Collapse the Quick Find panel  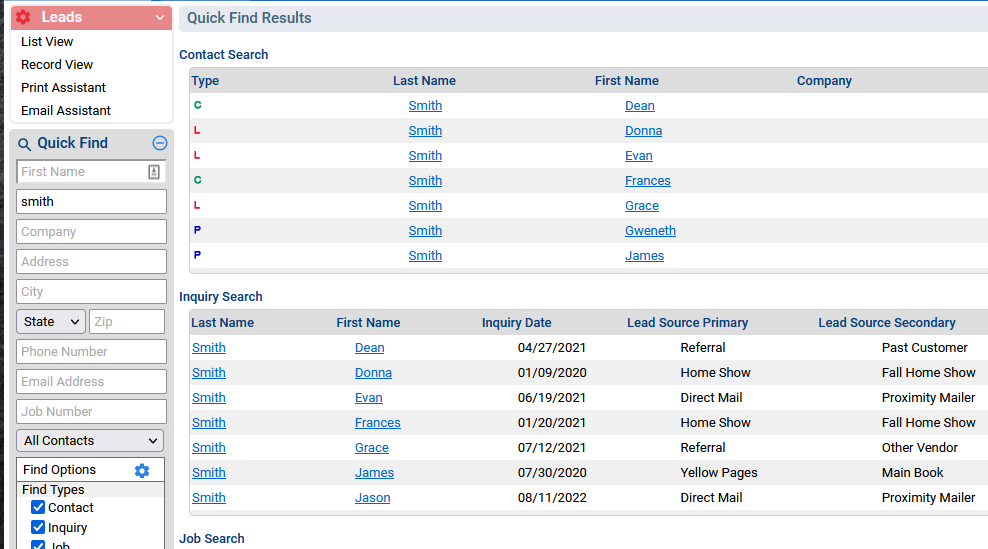[160, 143]
